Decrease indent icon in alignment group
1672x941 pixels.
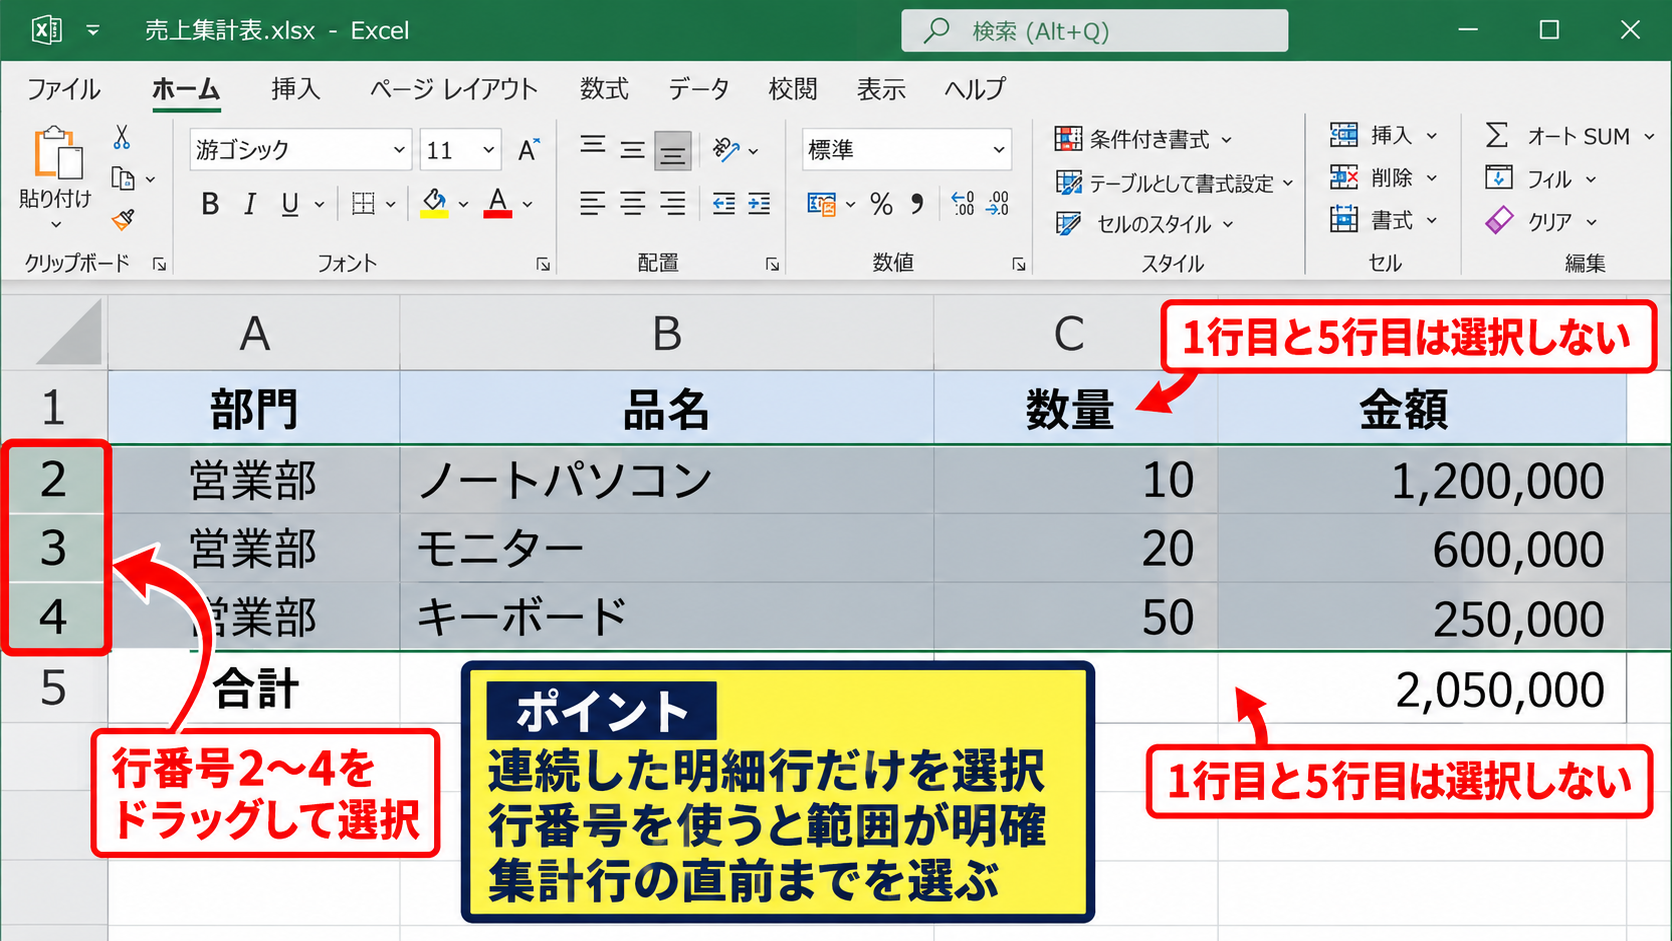coord(723,204)
